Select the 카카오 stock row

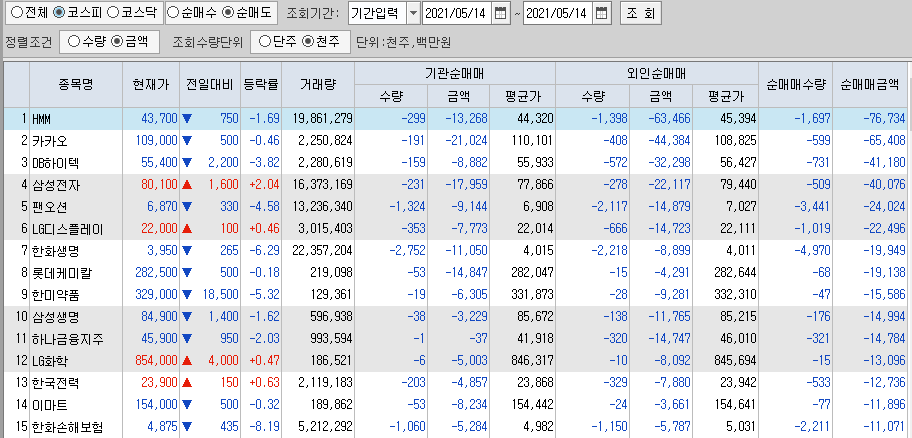click(x=456, y=141)
